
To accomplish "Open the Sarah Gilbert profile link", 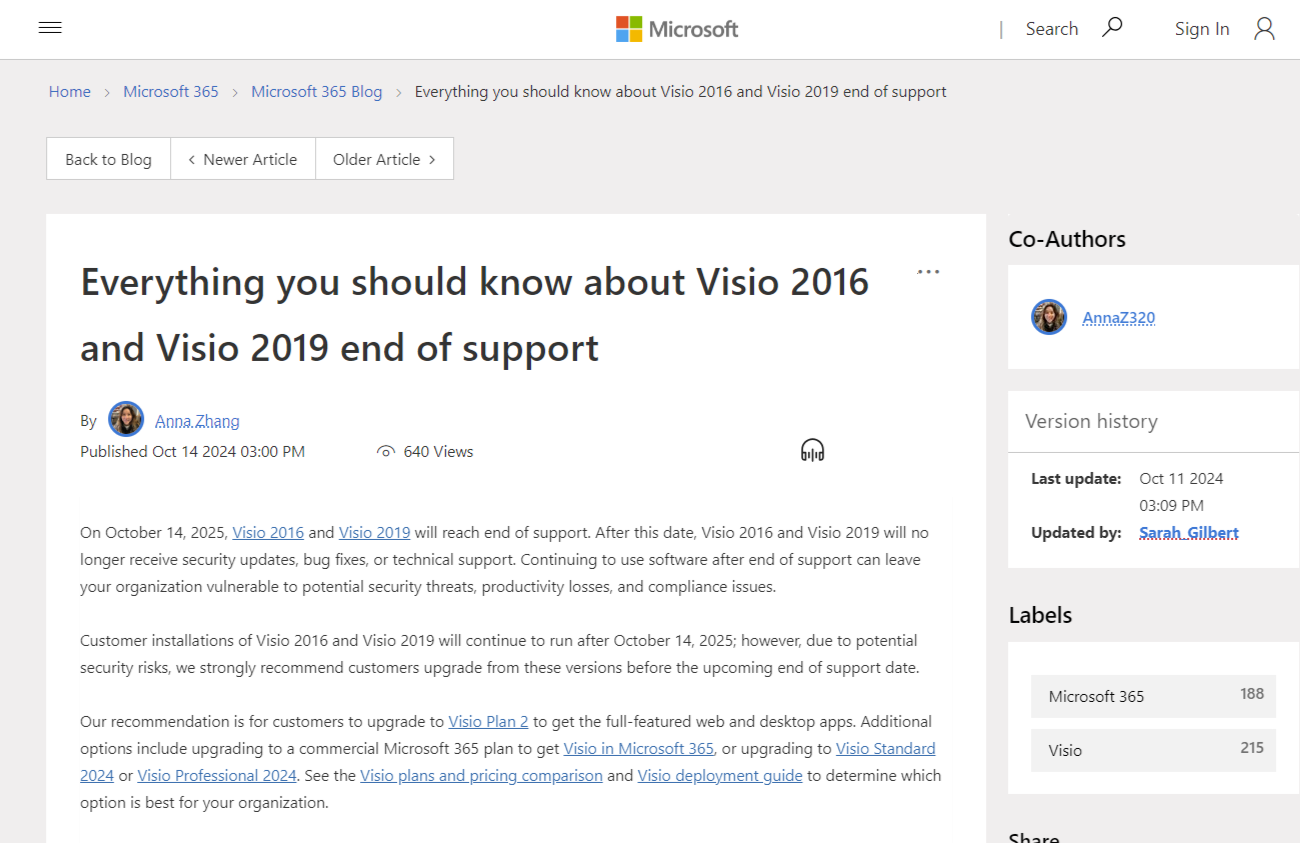I will (1188, 532).
